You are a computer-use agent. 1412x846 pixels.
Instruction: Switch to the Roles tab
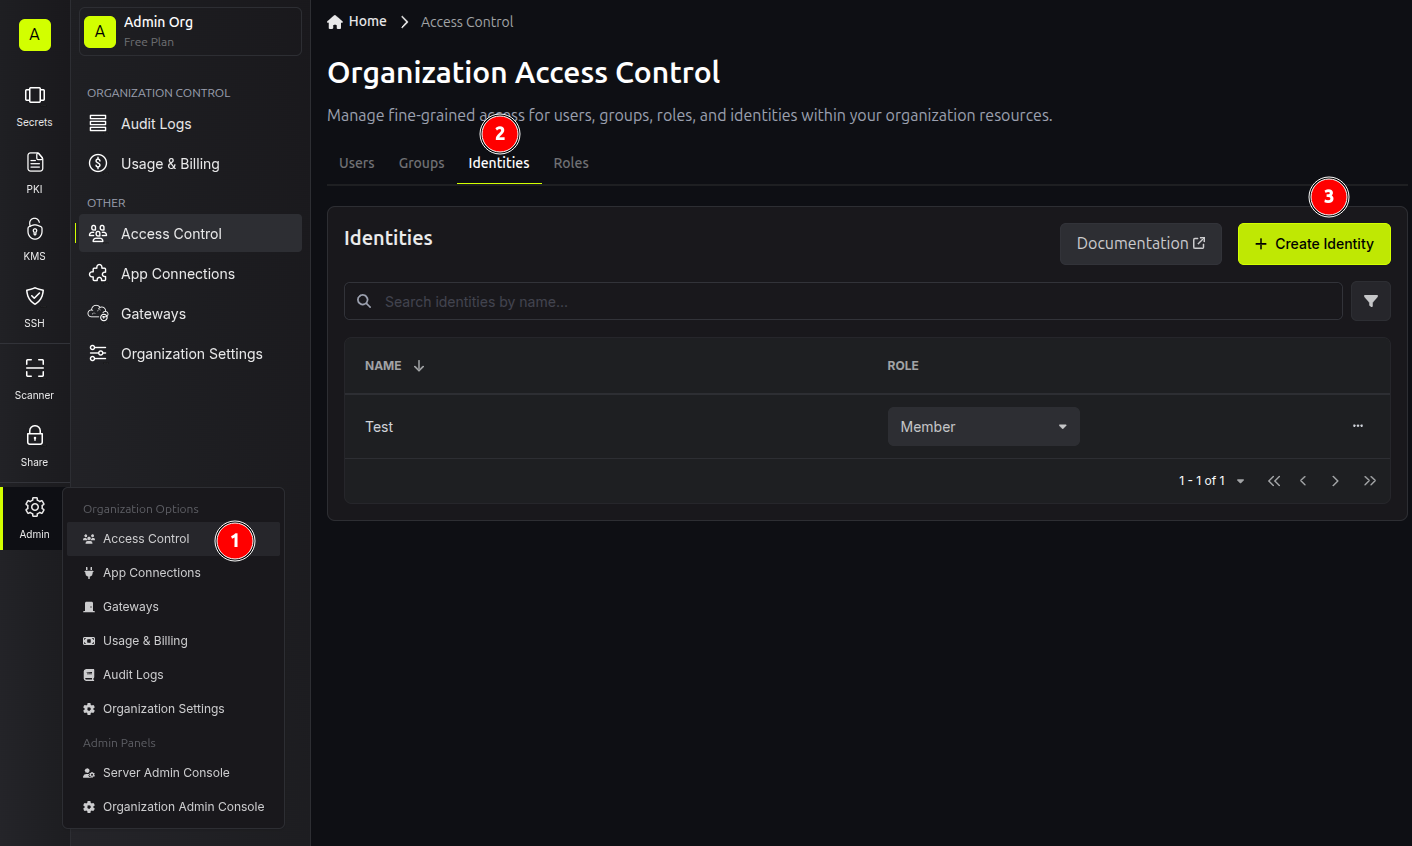[x=571, y=163]
